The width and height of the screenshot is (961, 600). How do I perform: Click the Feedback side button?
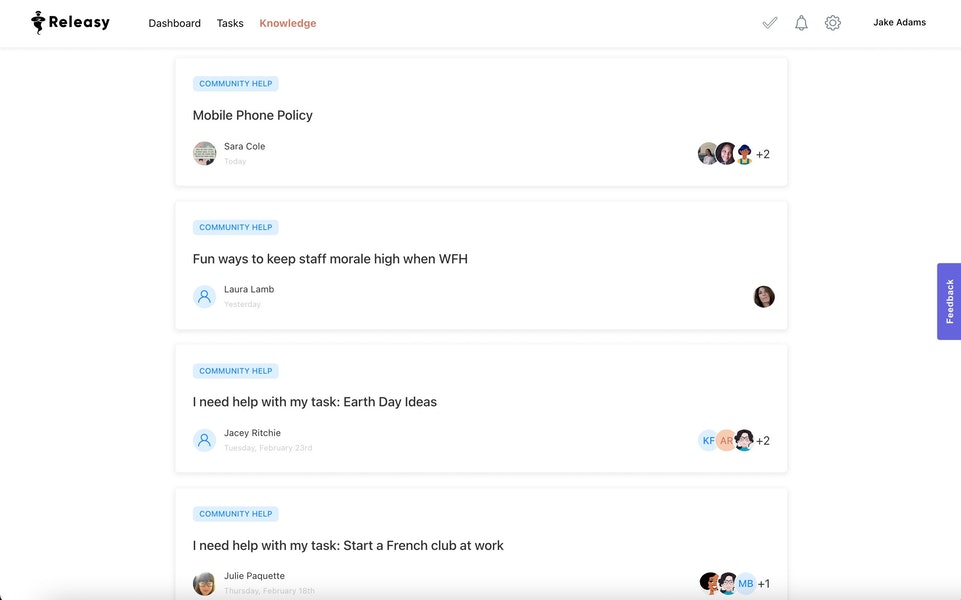(x=947, y=301)
